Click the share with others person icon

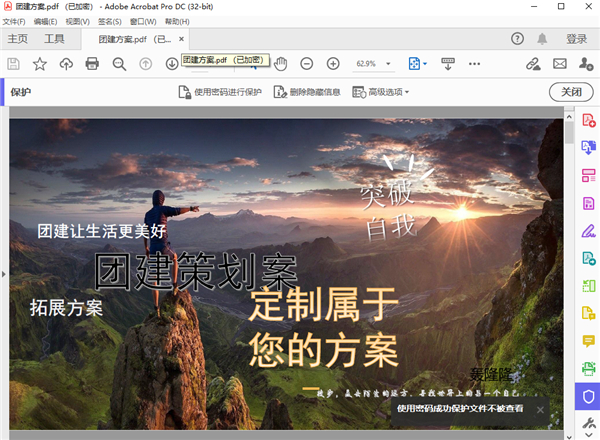[586, 64]
